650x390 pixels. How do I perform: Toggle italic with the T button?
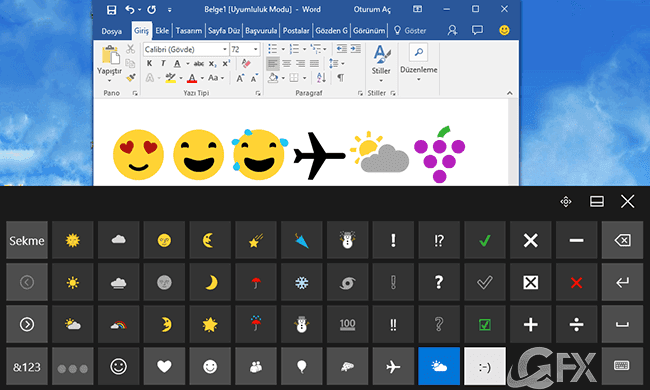coord(163,64)
